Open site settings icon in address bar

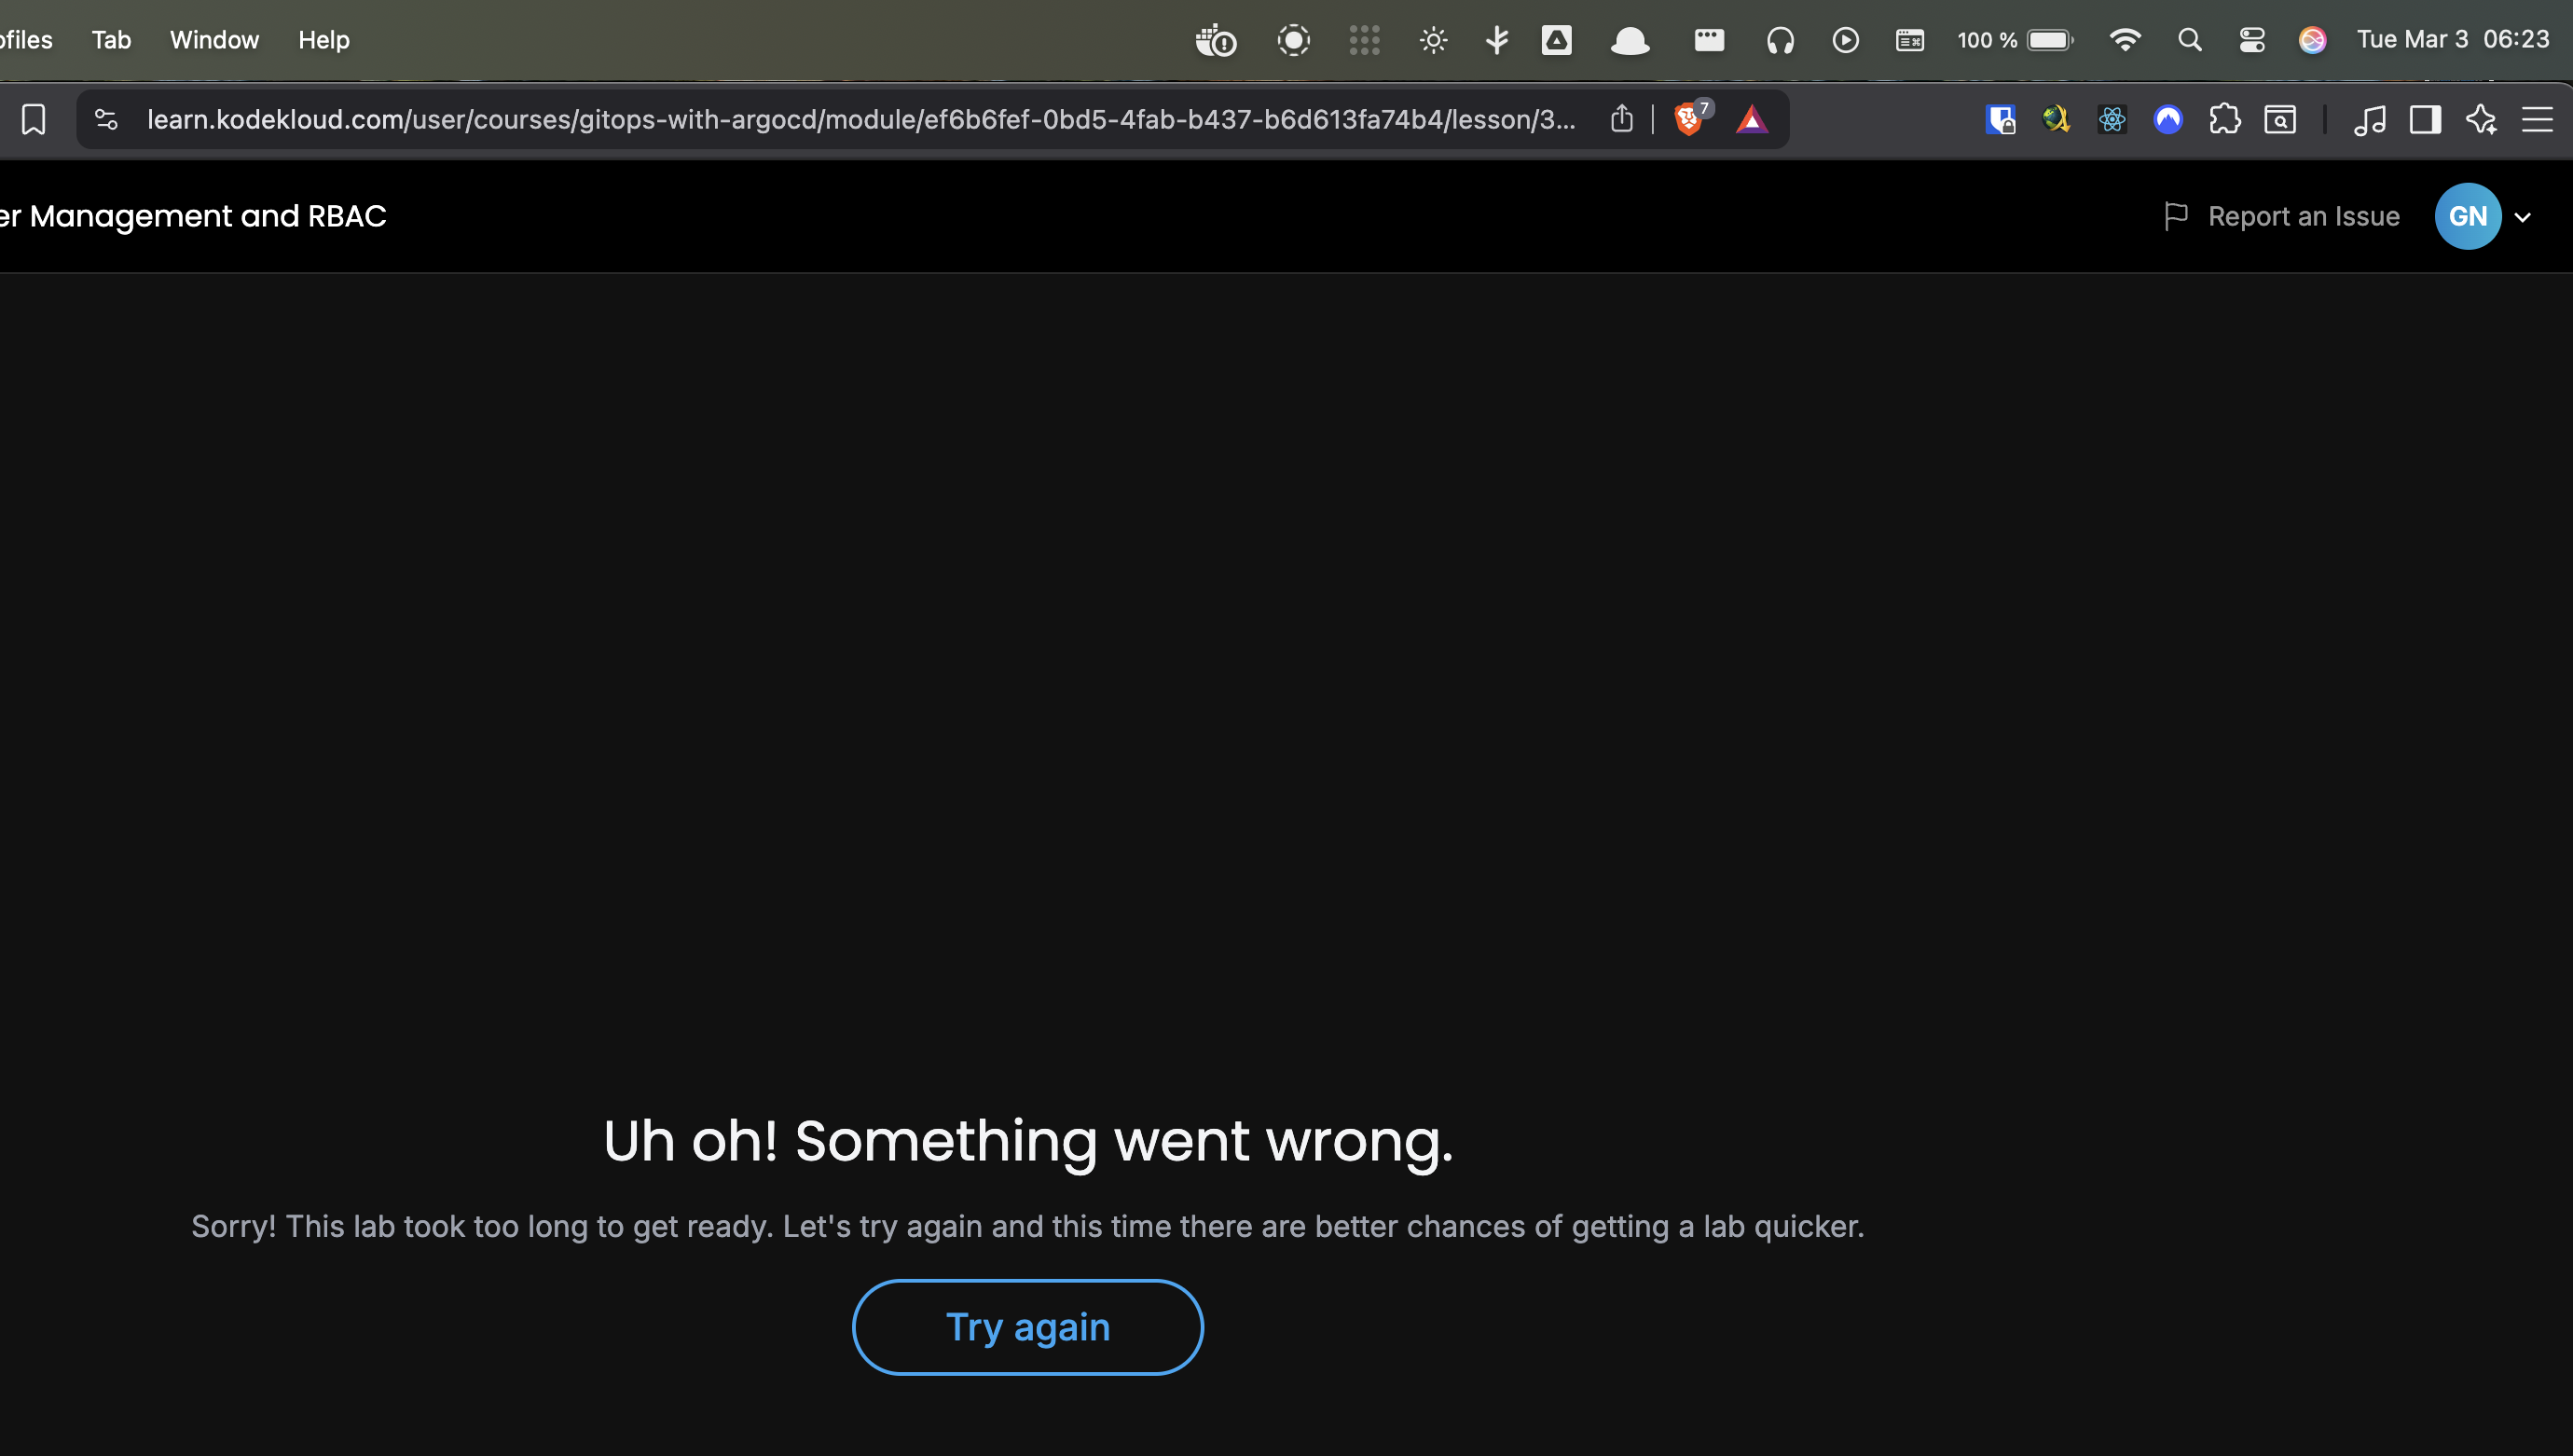[x=106, y=120]
